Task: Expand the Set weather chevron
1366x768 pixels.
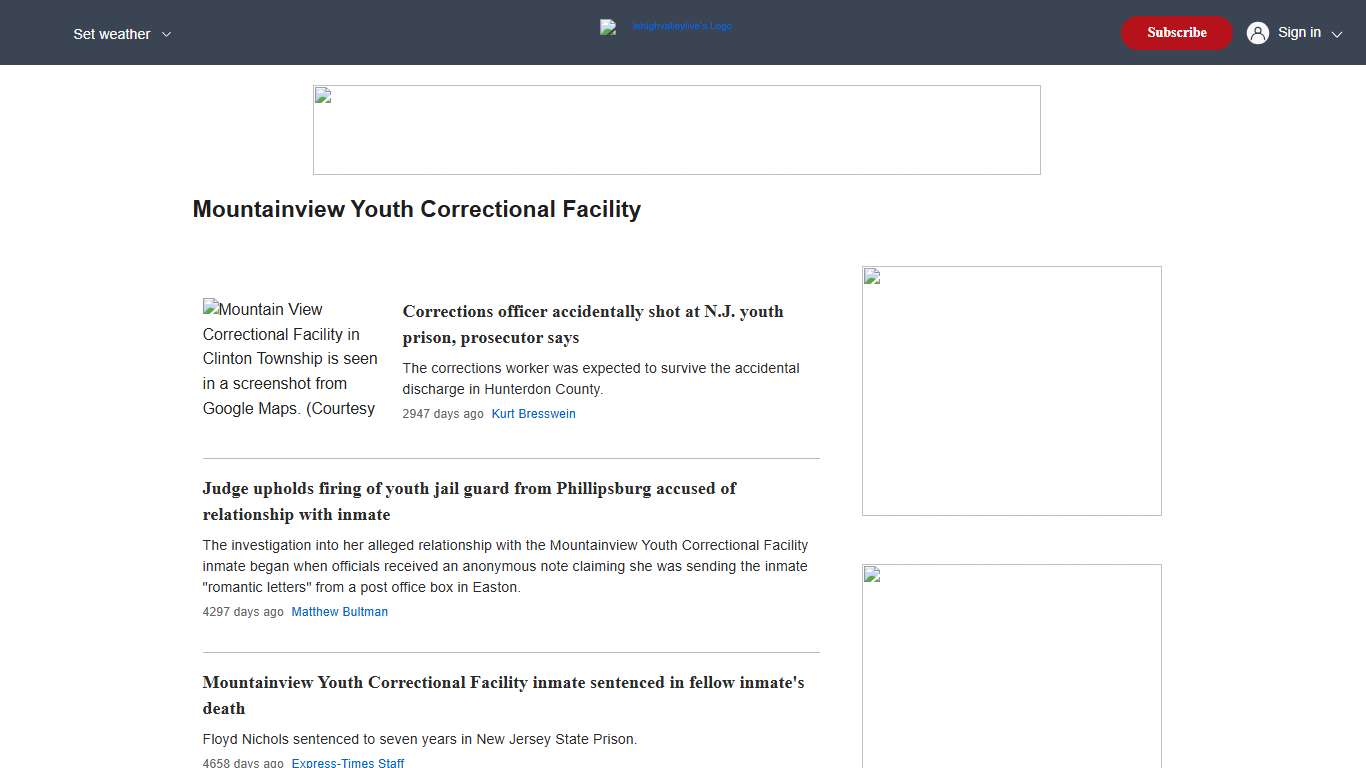Action: [x=166, y=33]
